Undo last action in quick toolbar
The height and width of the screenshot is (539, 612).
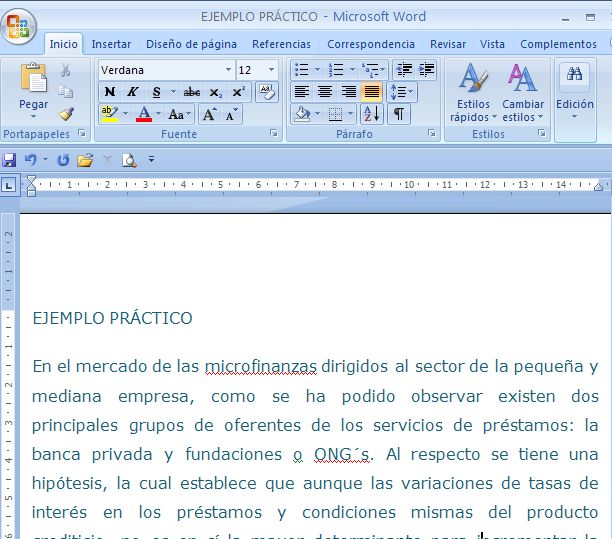point(31,160)
